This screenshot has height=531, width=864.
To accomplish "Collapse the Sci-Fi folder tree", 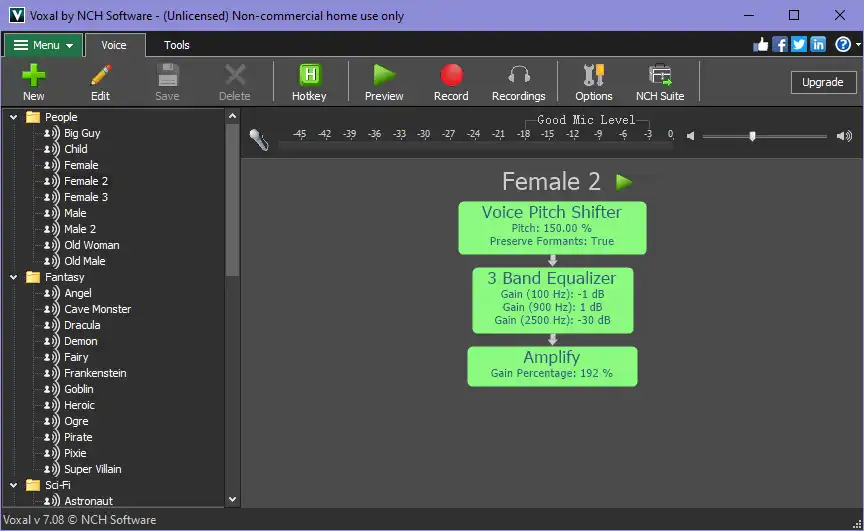I will pos(13,485).
